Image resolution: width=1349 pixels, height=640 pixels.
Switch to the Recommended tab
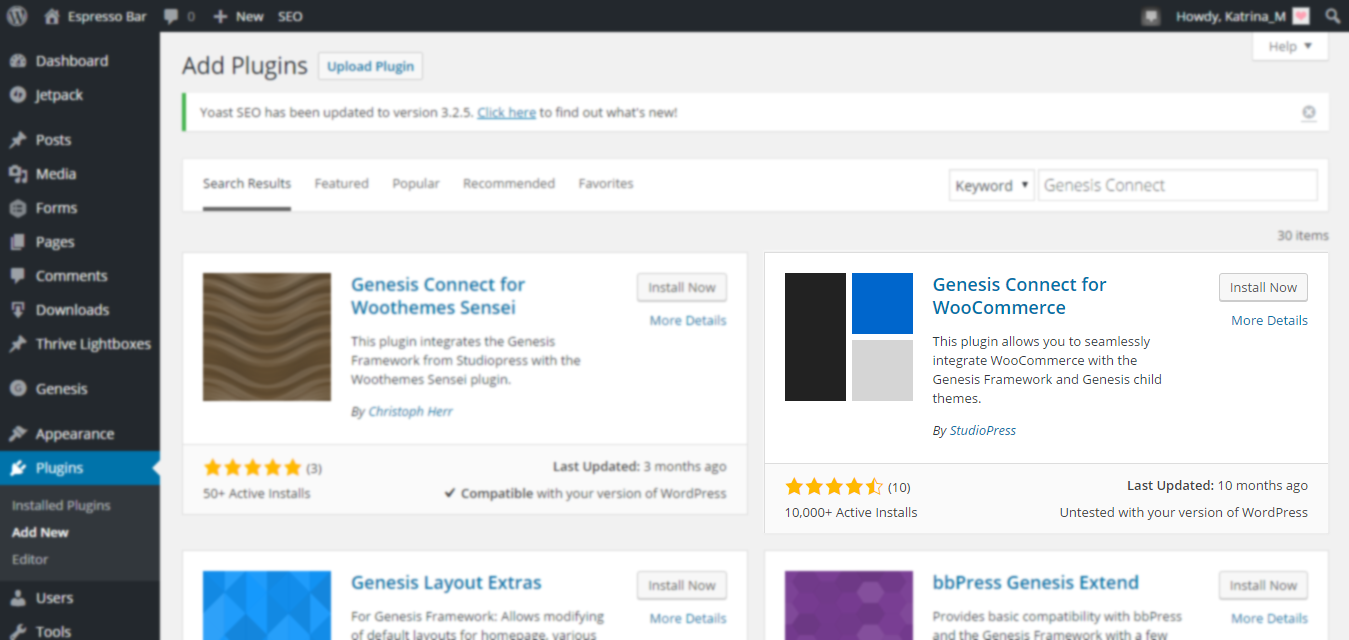(509, 184)
